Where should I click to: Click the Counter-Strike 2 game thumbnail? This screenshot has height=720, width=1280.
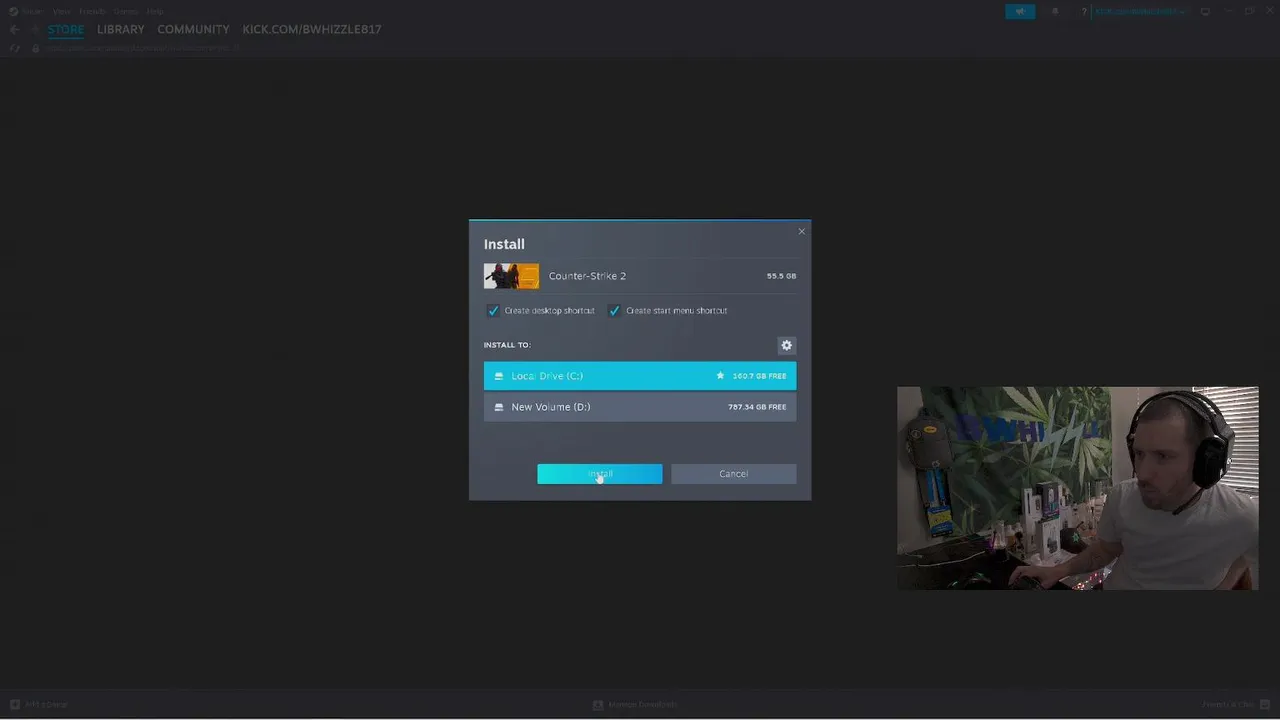(x=511, y=276)
